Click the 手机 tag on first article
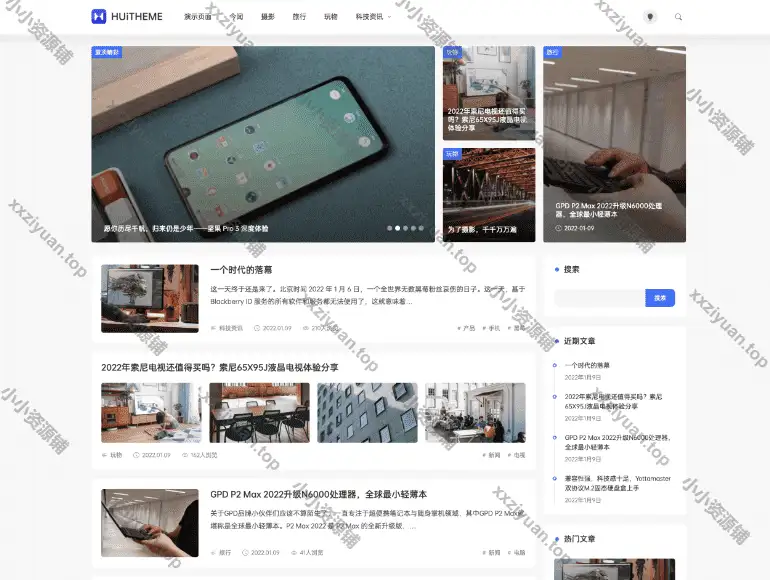The height and width of the screenshot is (580, 770). click(493, 328)
